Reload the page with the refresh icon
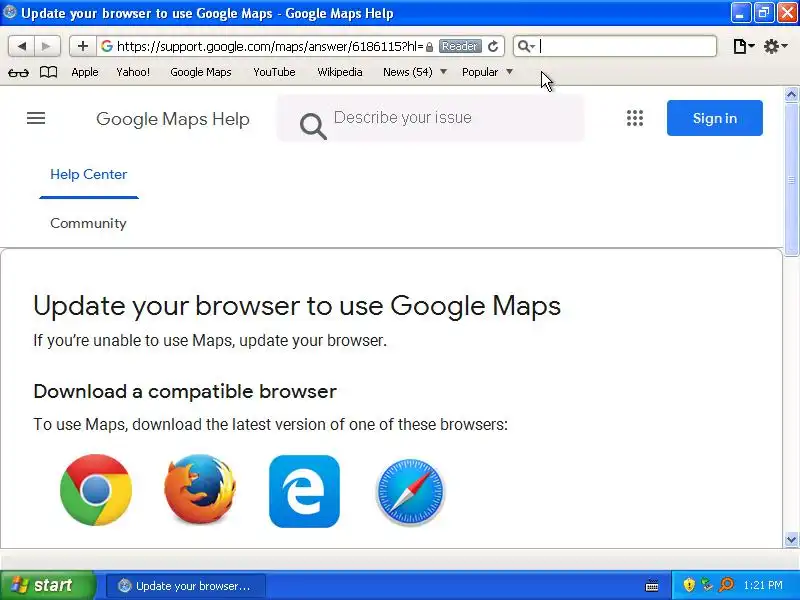Image resolution: width=800 pixels, height=600 pixels. tap(493, 46)
